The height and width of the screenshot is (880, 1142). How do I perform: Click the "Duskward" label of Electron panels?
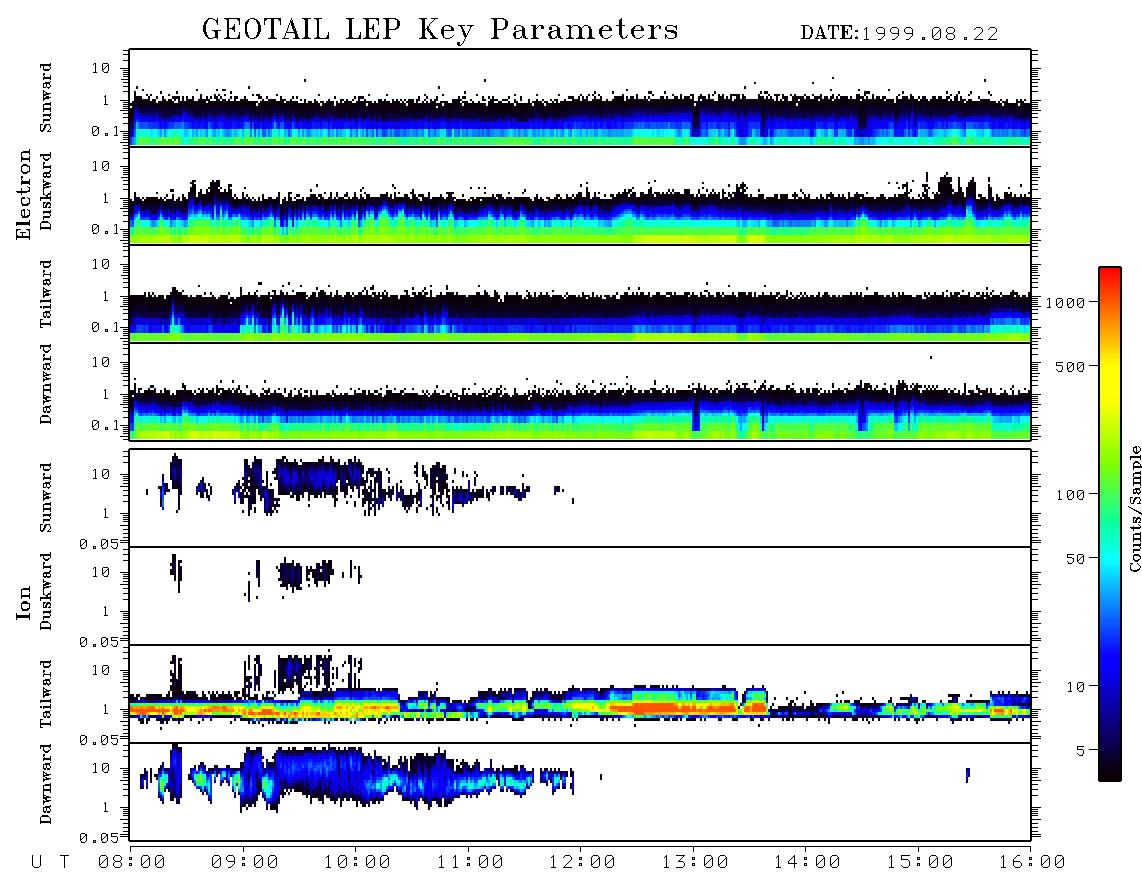pyautogui.click(x=46, y=191)
